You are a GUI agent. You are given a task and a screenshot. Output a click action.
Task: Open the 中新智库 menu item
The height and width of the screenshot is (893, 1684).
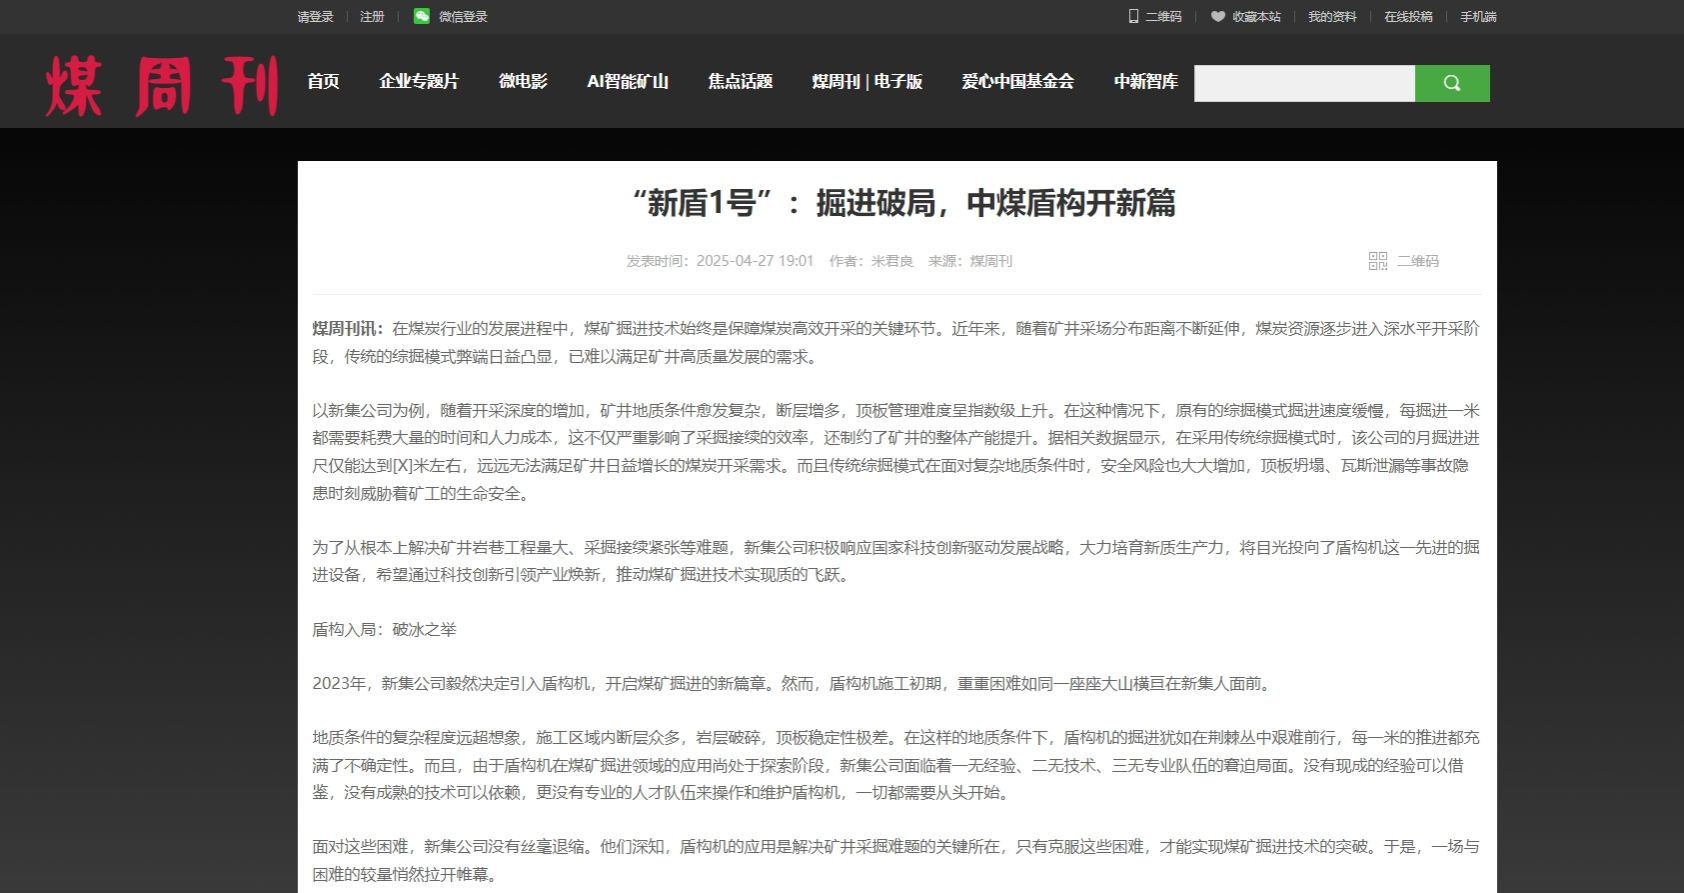1146,81
